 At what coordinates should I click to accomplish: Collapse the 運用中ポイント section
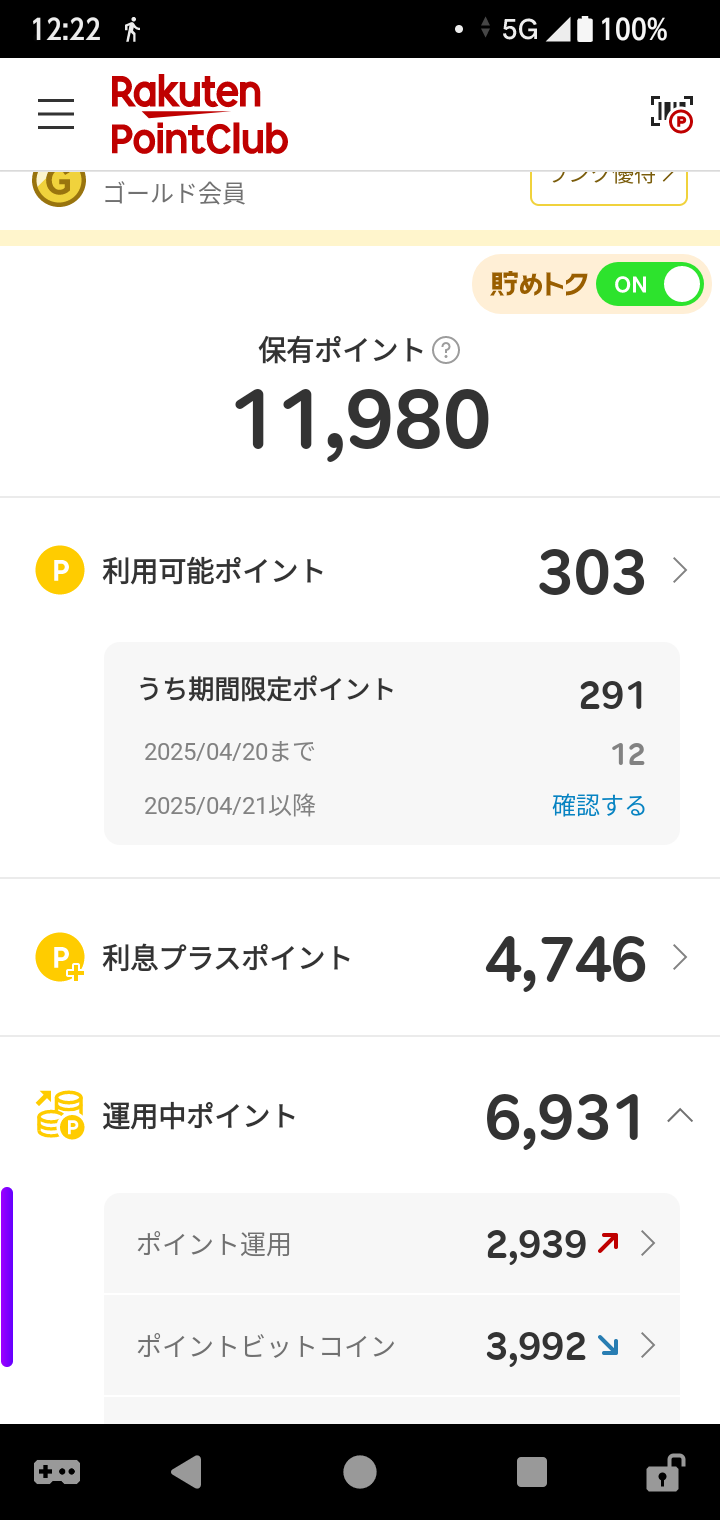[680, 1115]
